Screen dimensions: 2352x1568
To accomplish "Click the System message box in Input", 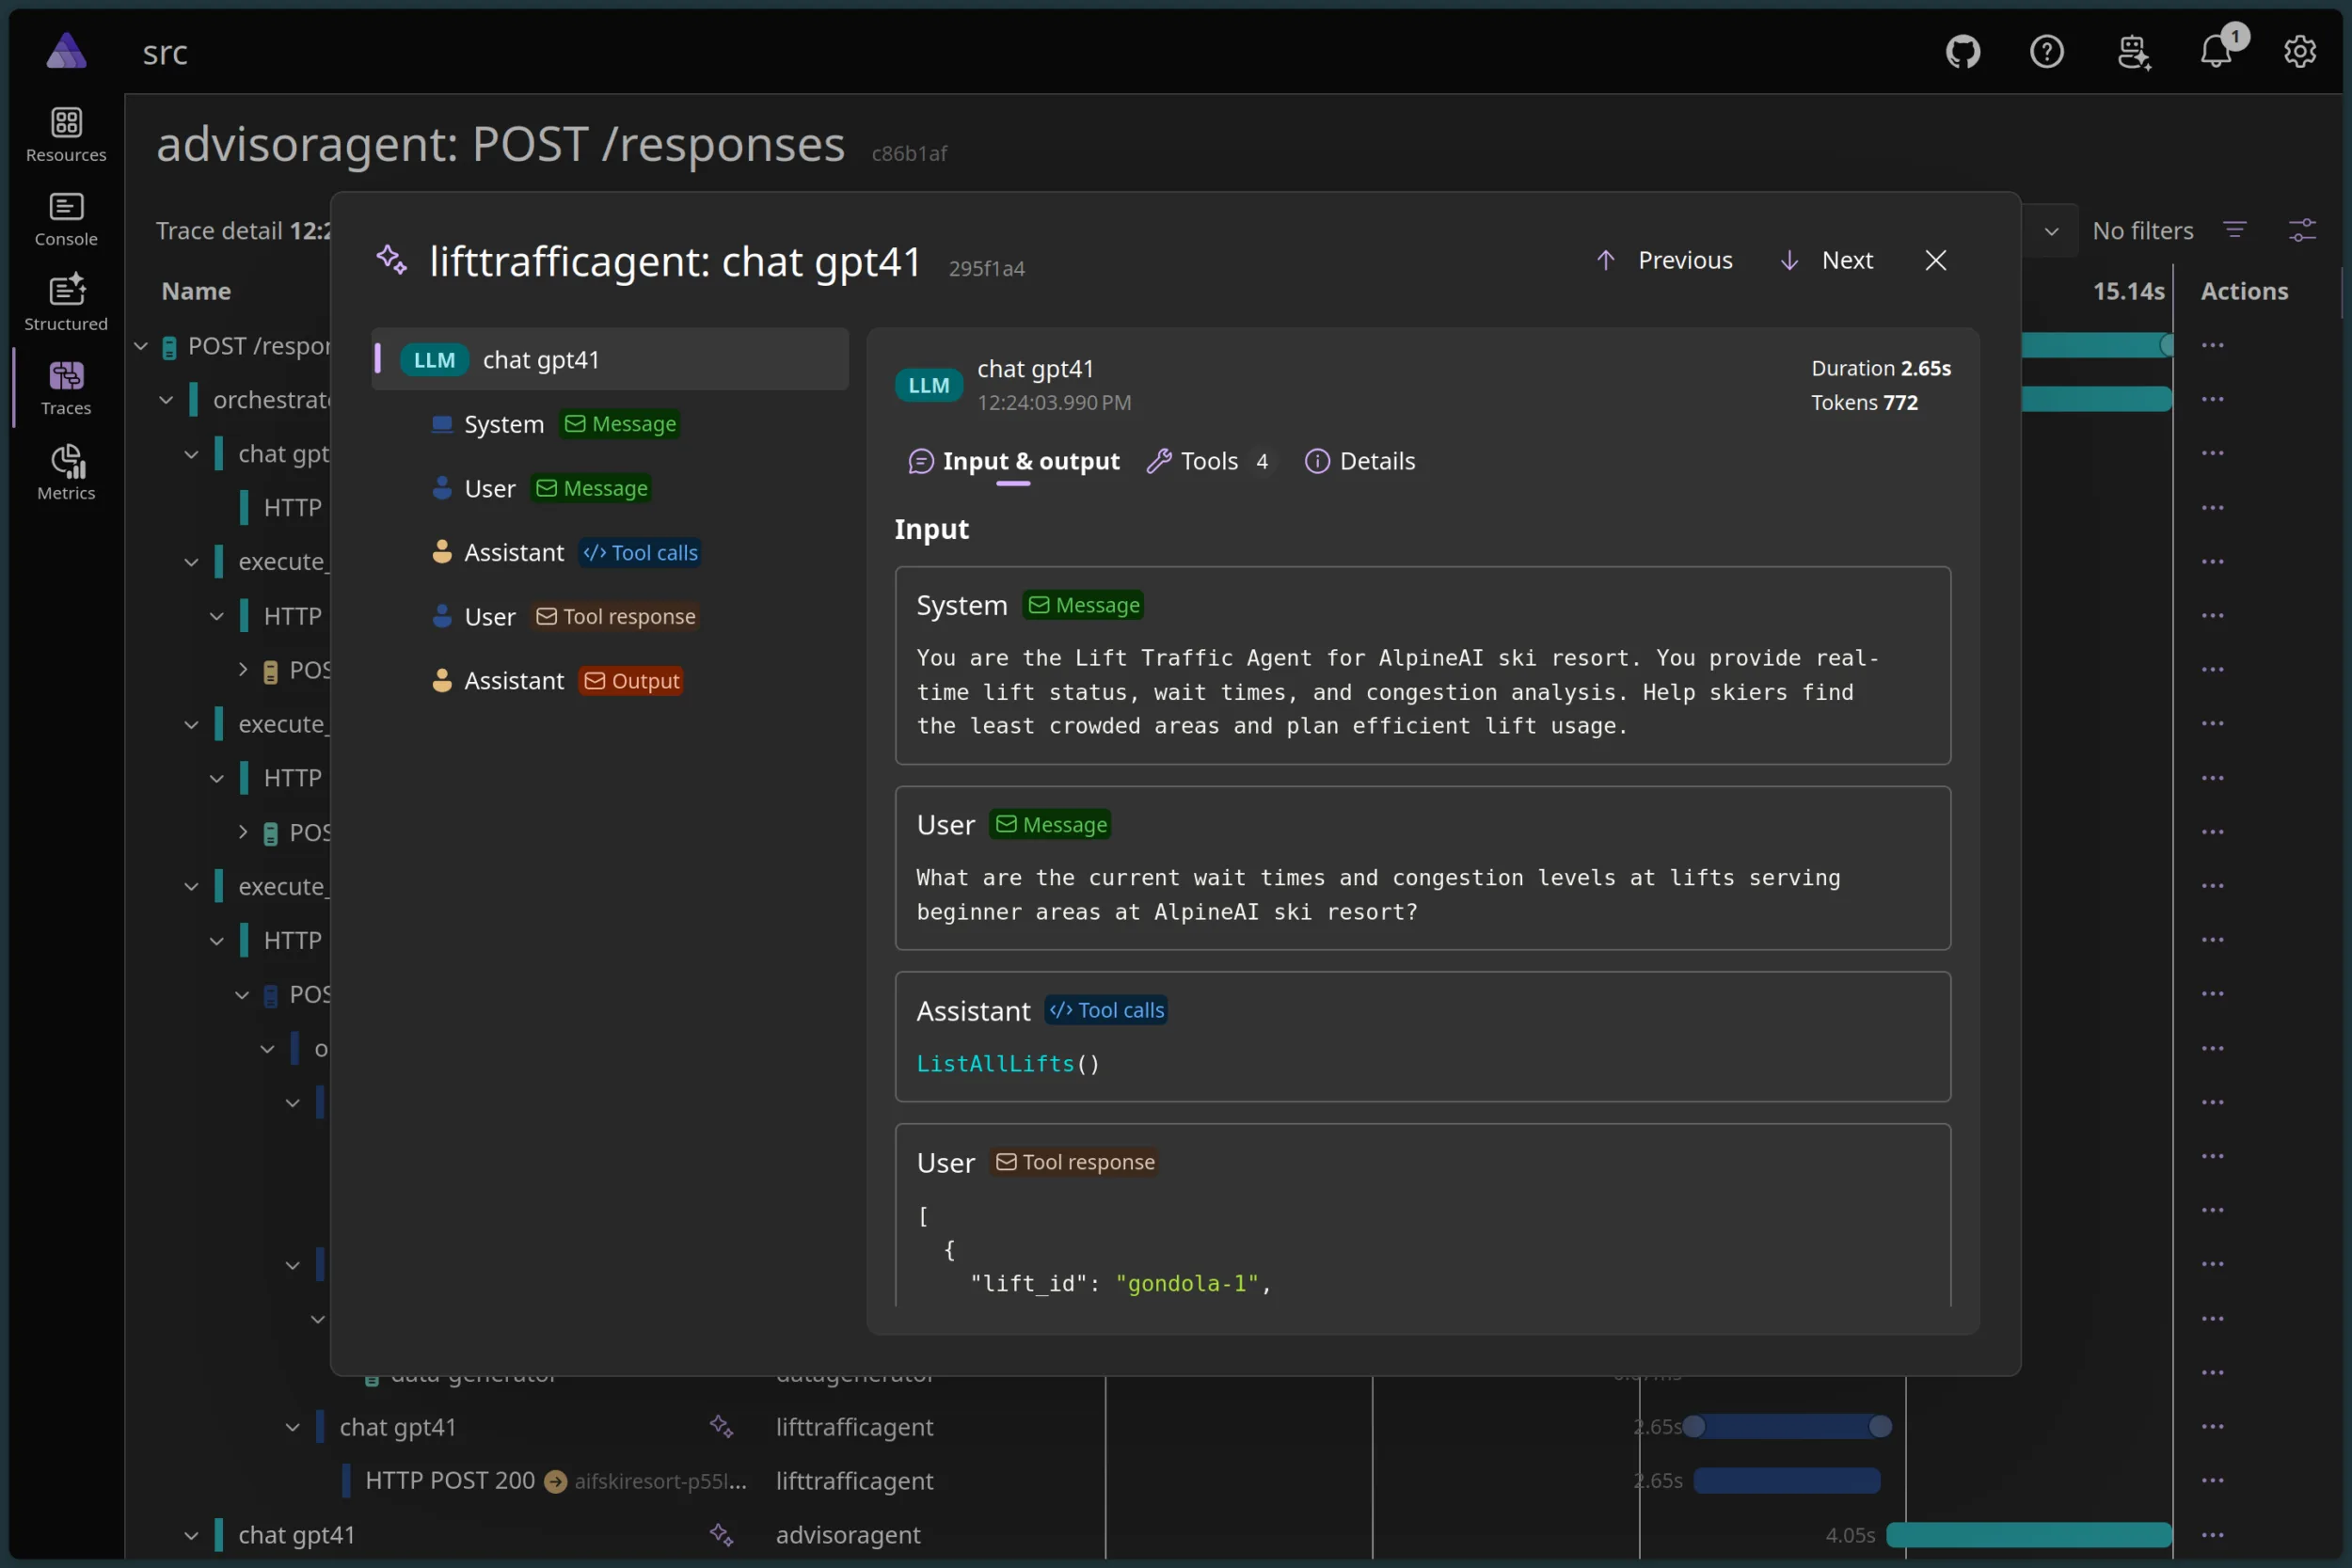I will (x=1422, y=665).
